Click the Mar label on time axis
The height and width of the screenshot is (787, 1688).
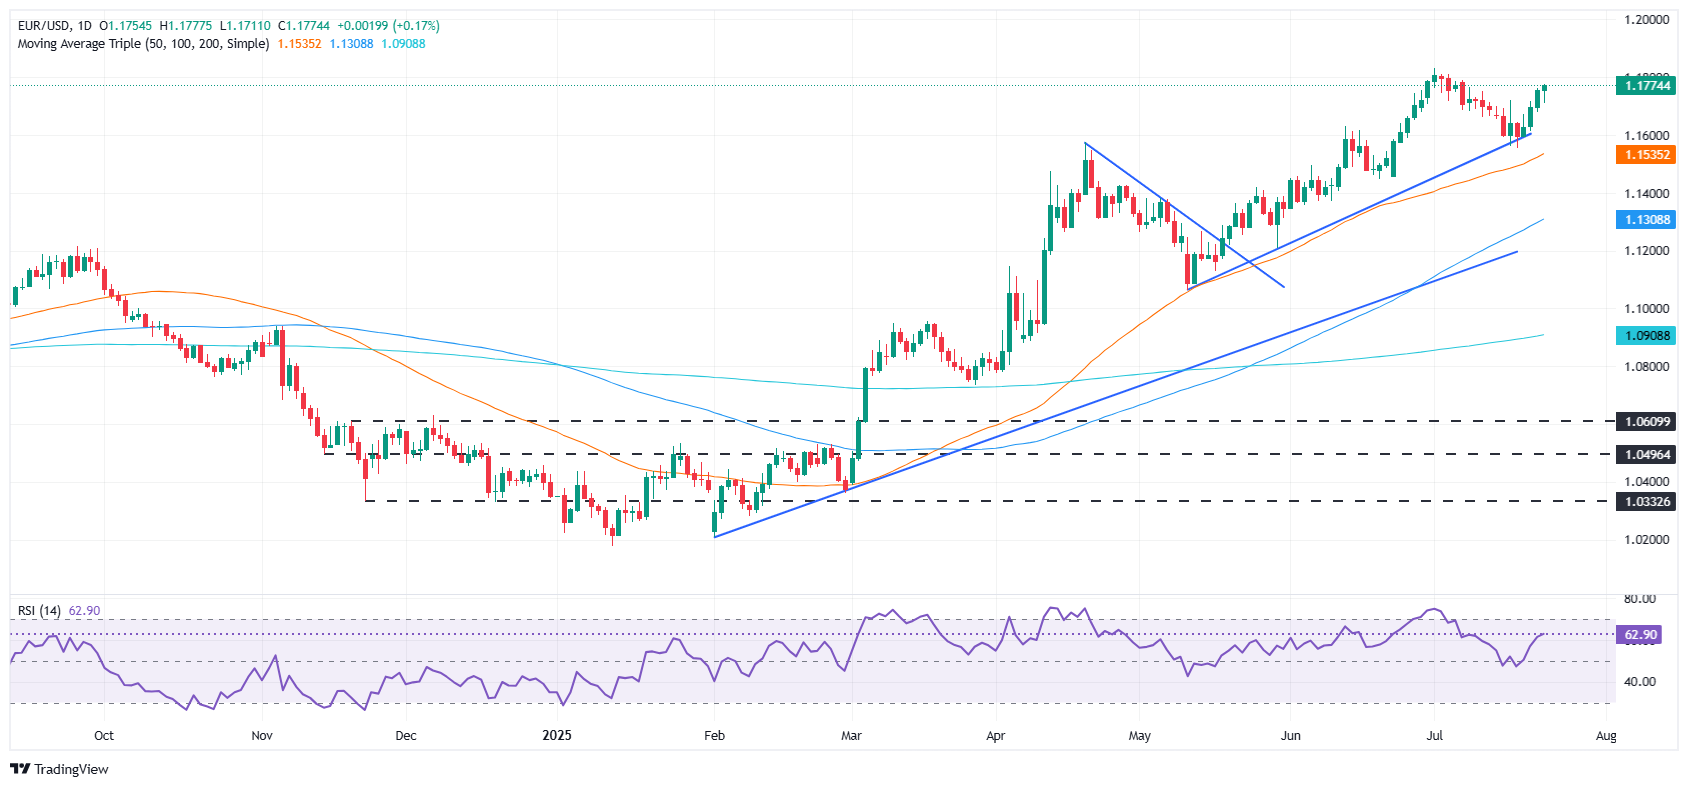pyautogui.click(x=851, y=736)
